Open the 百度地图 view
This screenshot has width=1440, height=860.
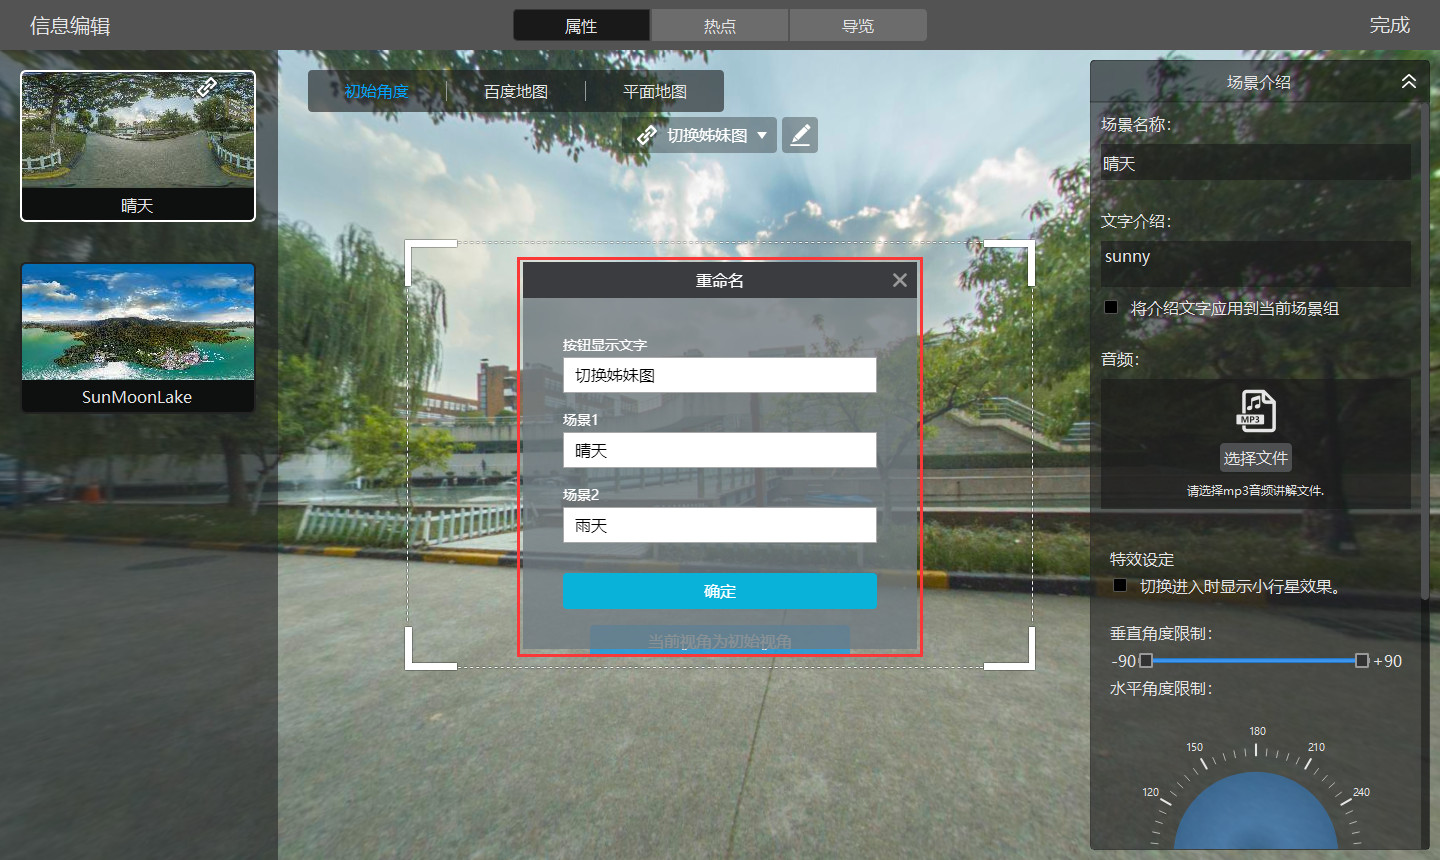coord(516,92)
